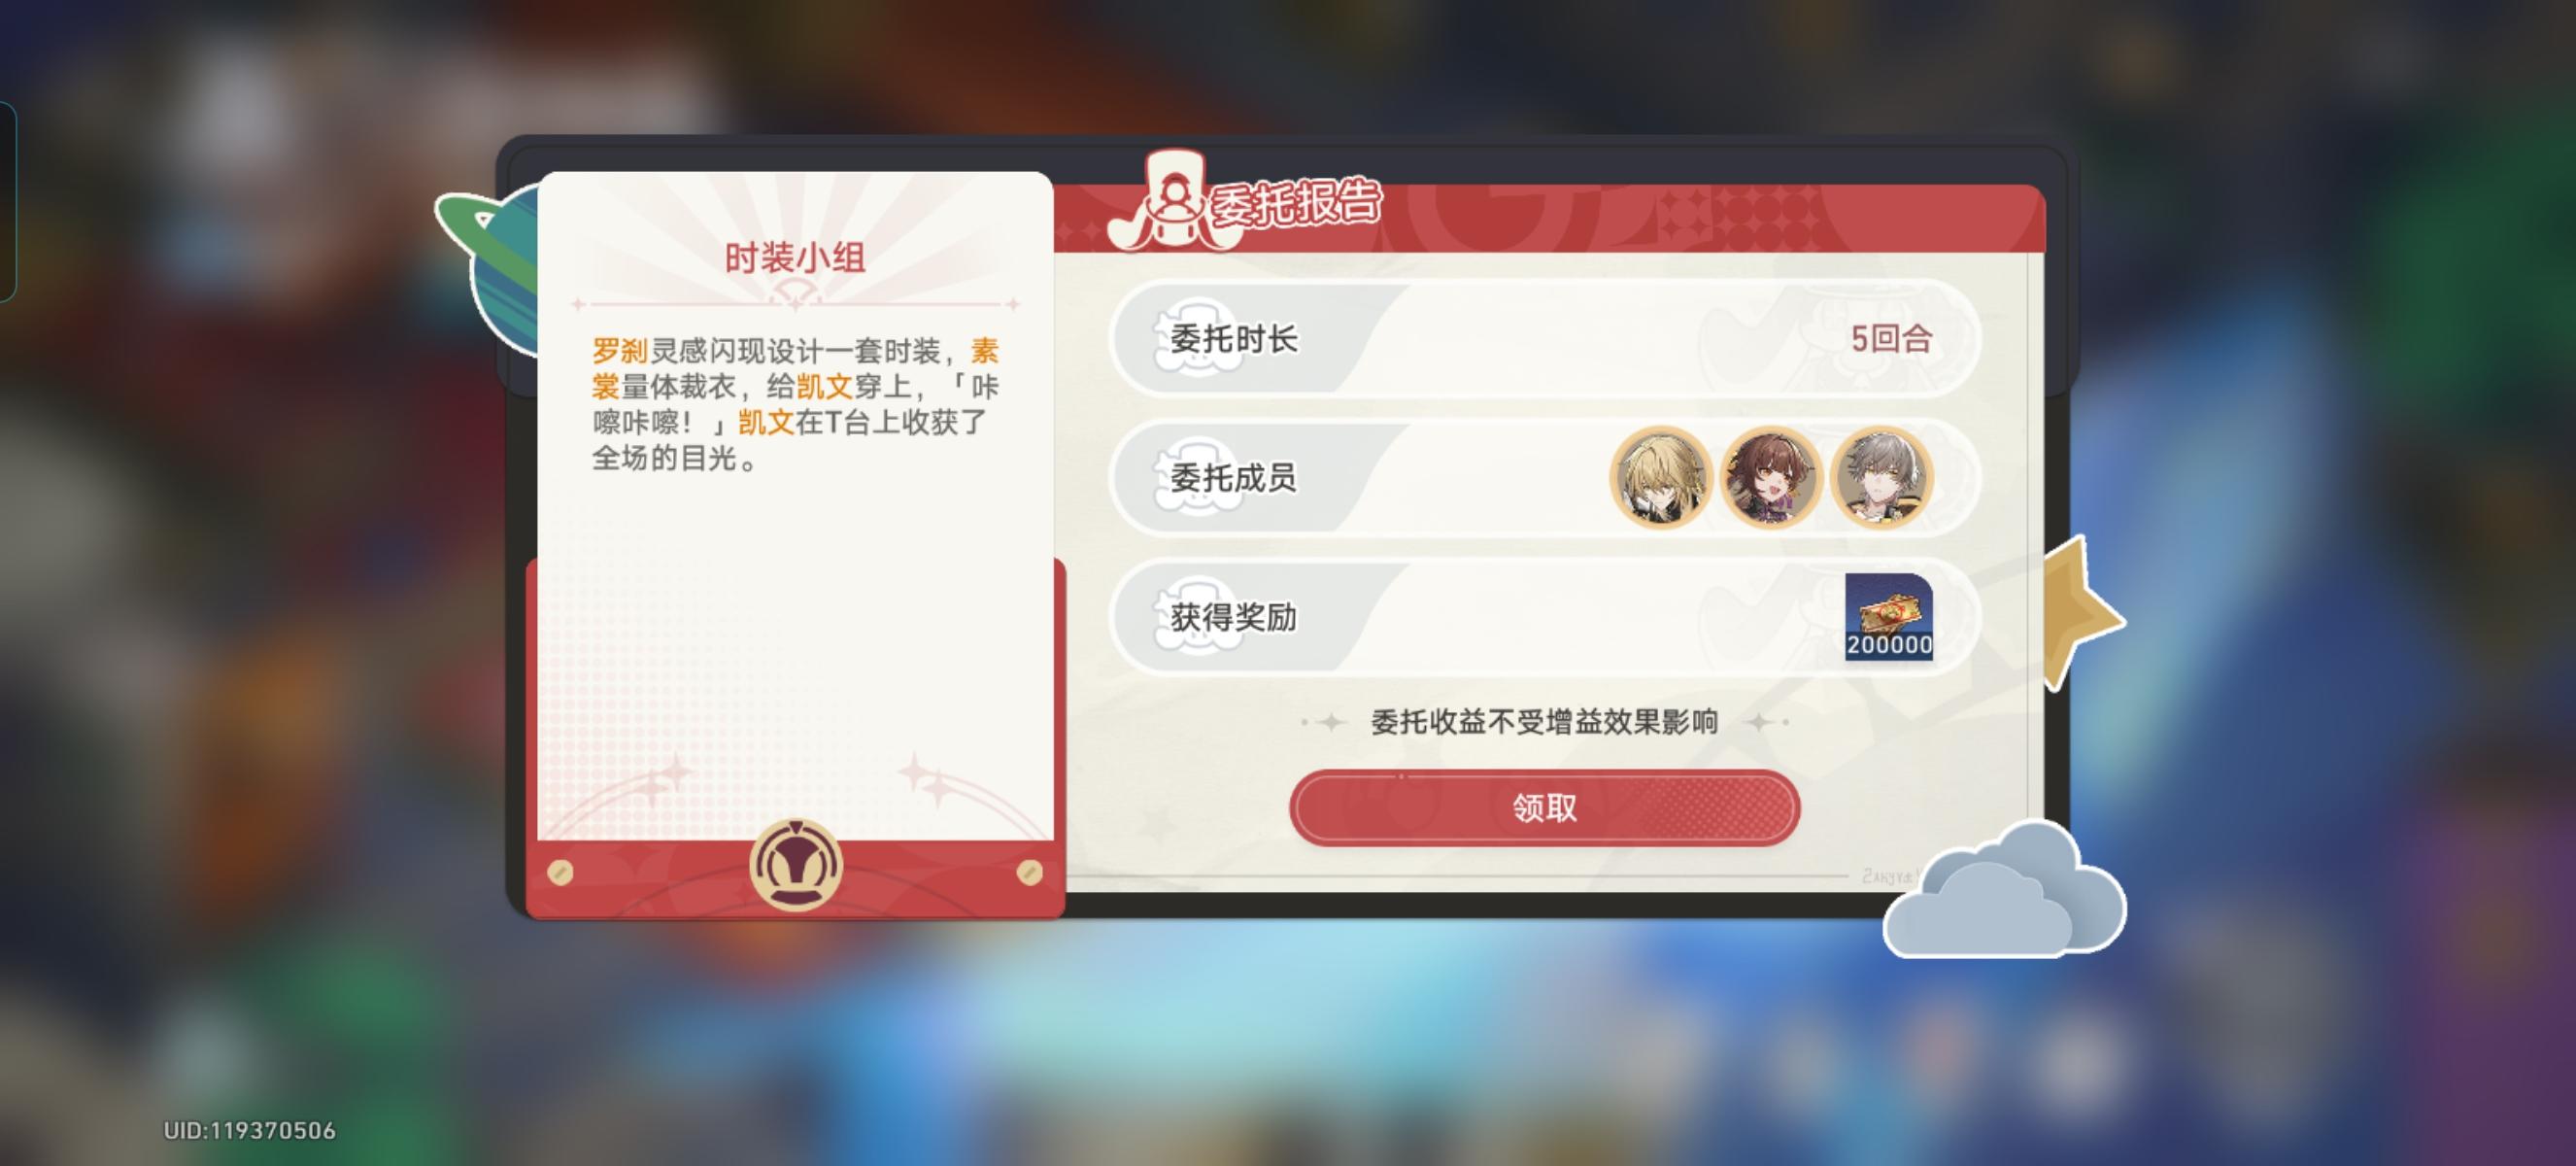Click the first highlighted 凯文 name
This screenshot has width=2576, height=1166.
tap(824, 387)
